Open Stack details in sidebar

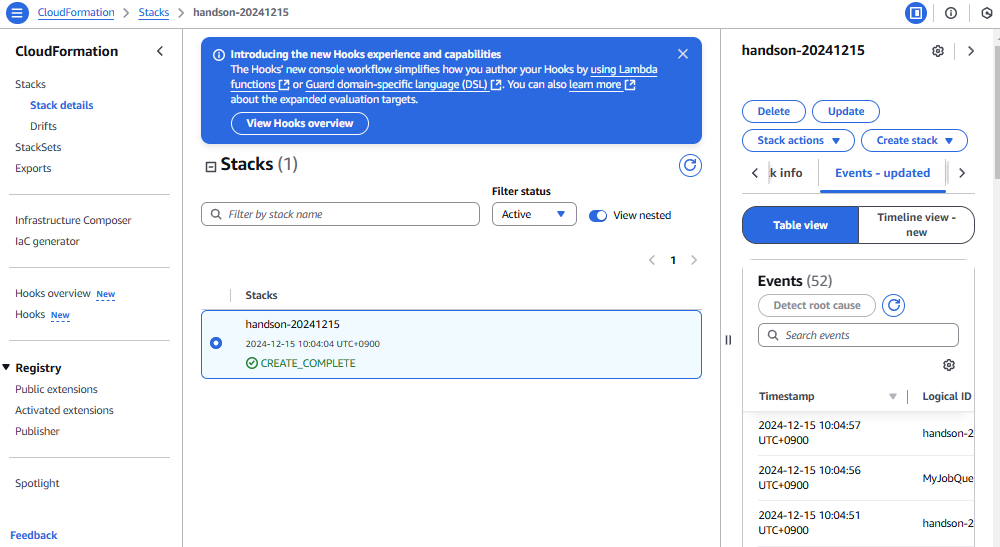[x=61, y=105]
